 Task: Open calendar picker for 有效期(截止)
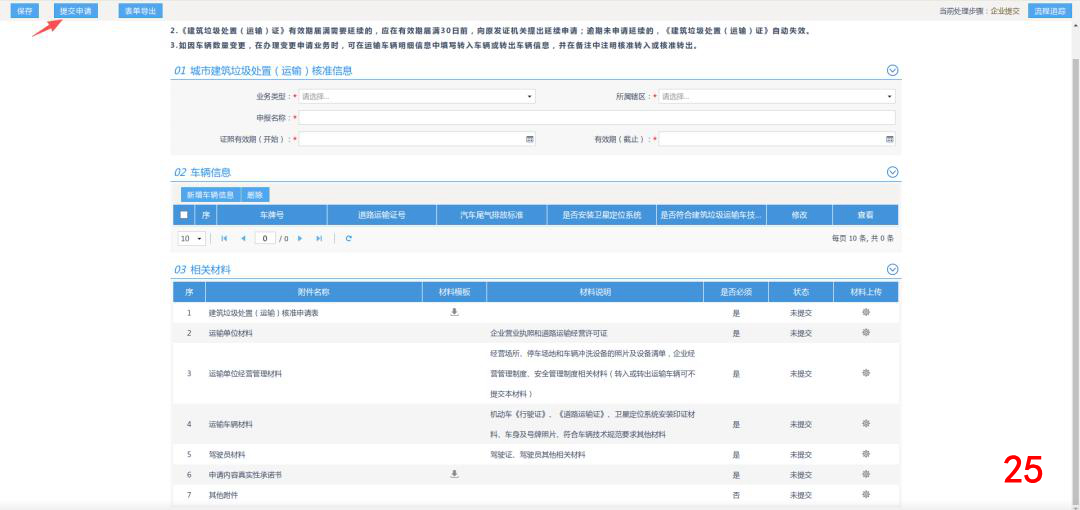(889, 139)
